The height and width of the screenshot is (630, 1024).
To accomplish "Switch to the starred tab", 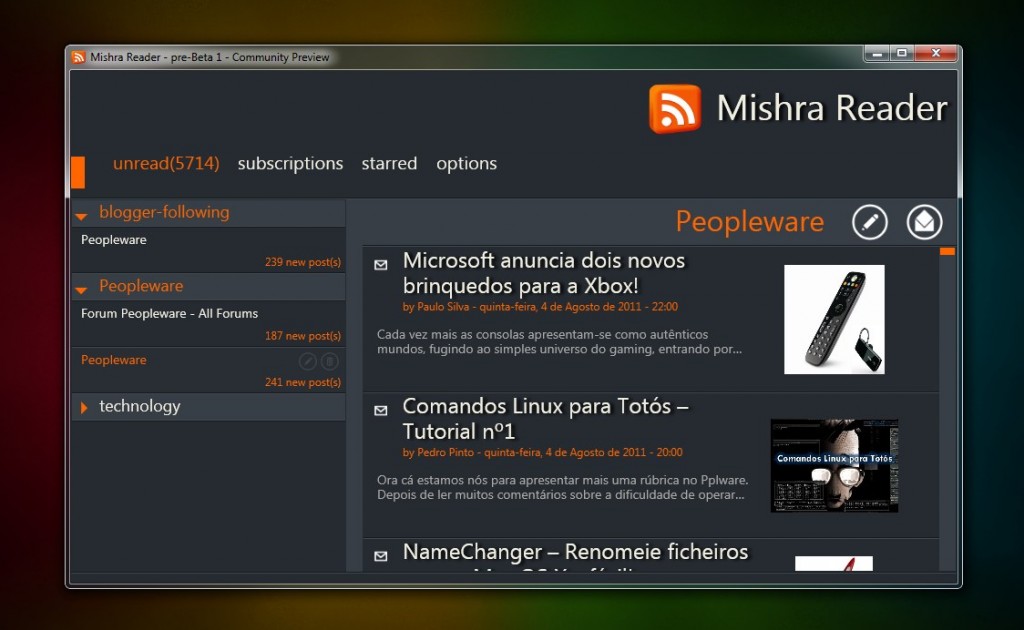I will tap(389, 163).
